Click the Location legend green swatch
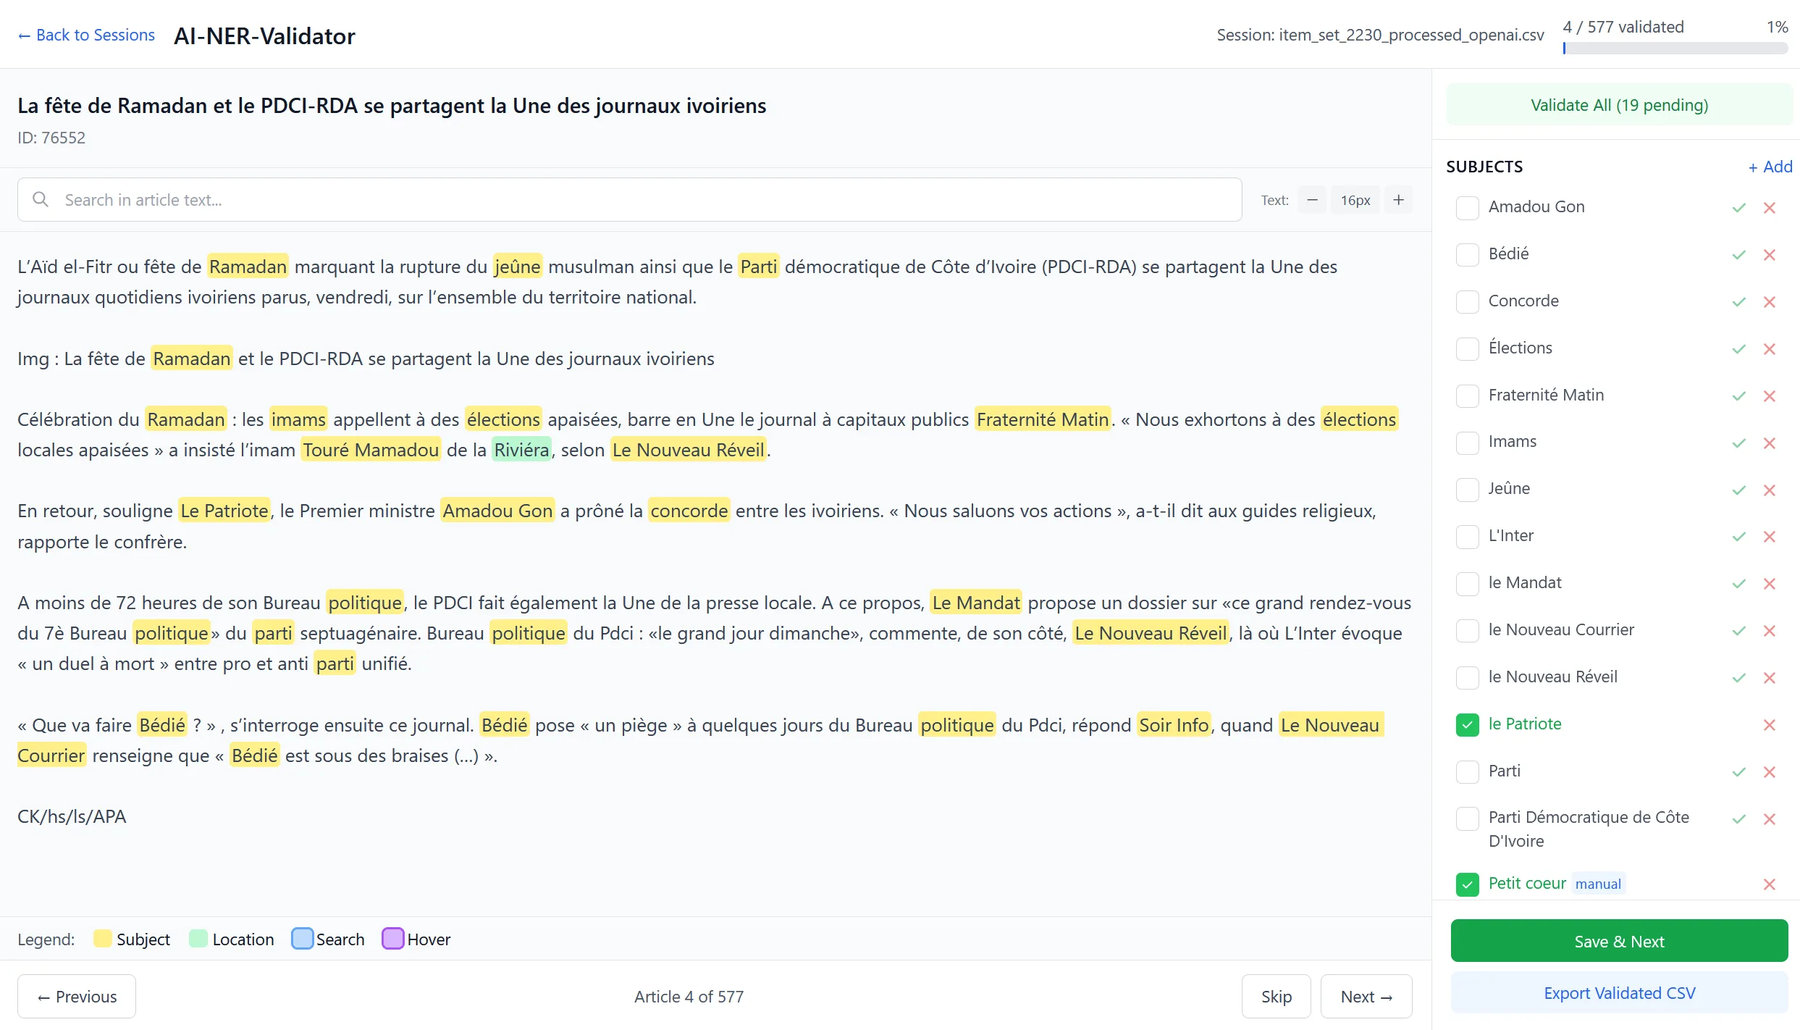The height and width of the screenshot is (1030, 1800). point(198,939)
